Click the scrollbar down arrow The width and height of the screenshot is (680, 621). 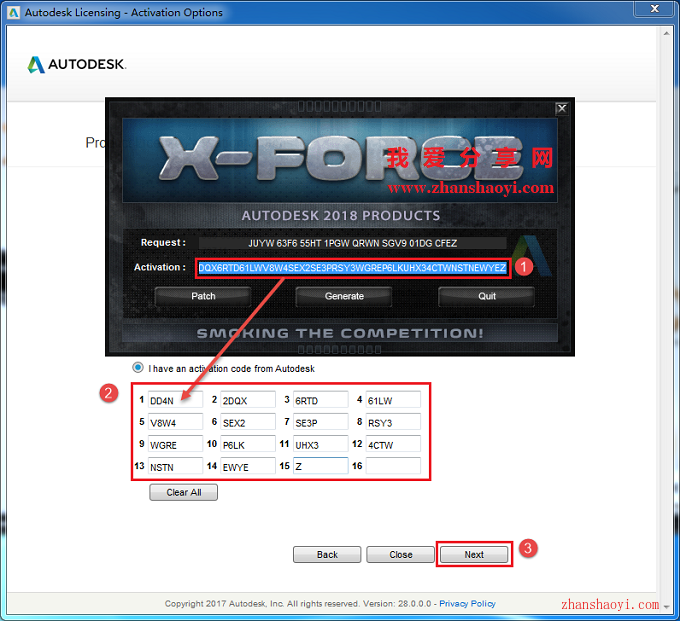click(667, 607)
